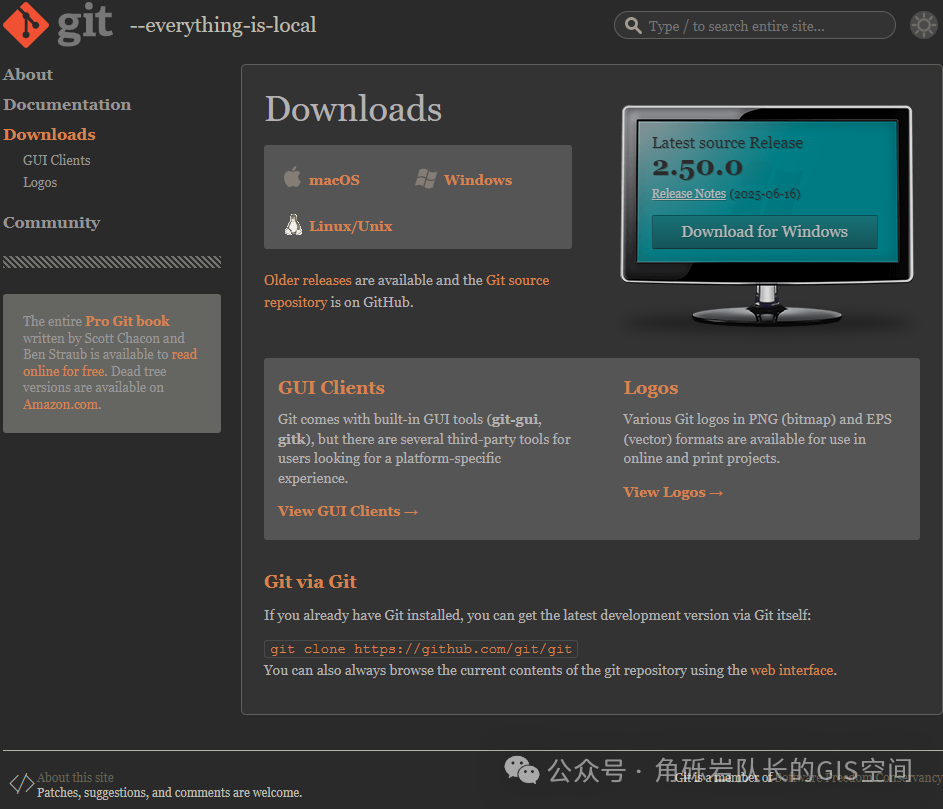Toggle the dark/light theme sun icon
943x809 pixels.
click(x=923, y=25)
